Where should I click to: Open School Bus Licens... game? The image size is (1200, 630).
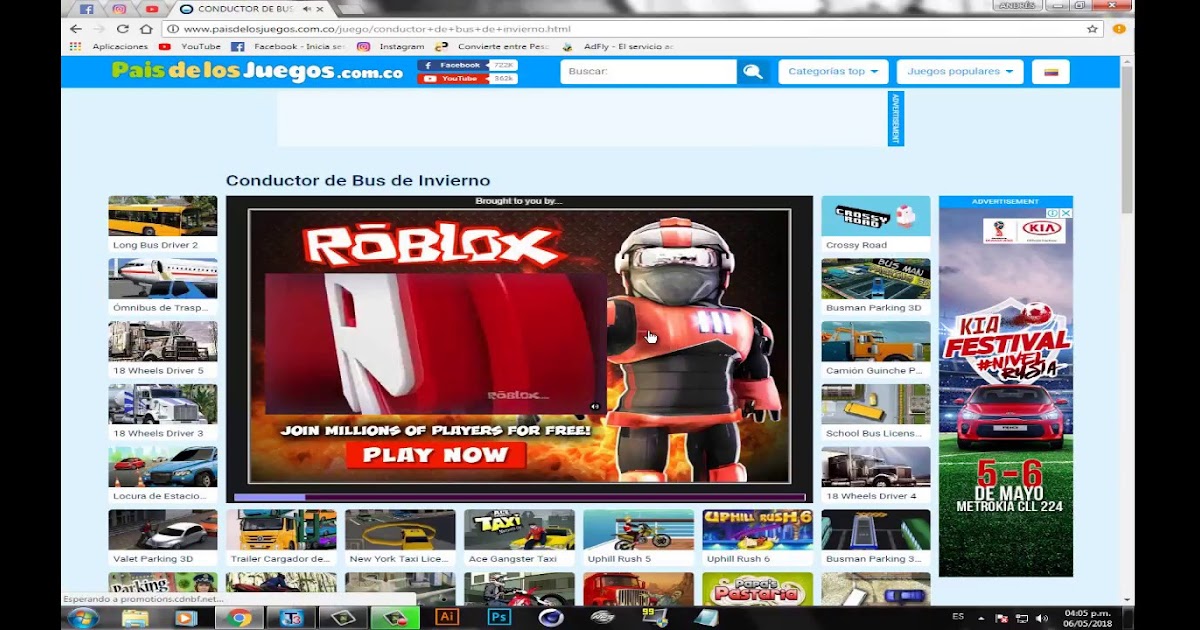tap(876, 413)
